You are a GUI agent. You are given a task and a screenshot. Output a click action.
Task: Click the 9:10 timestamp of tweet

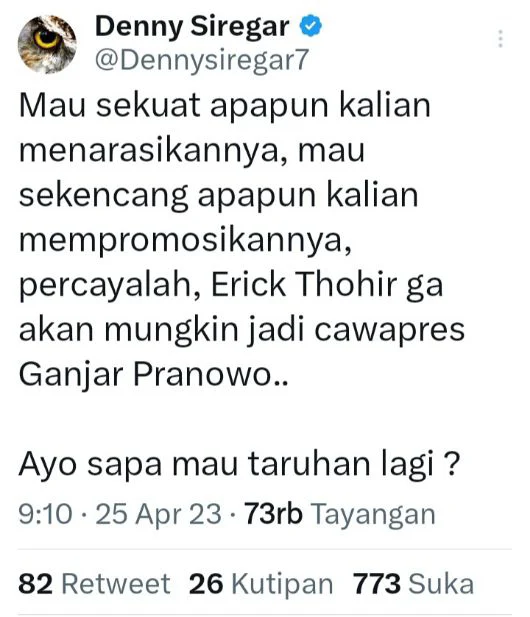pos(46,514)
